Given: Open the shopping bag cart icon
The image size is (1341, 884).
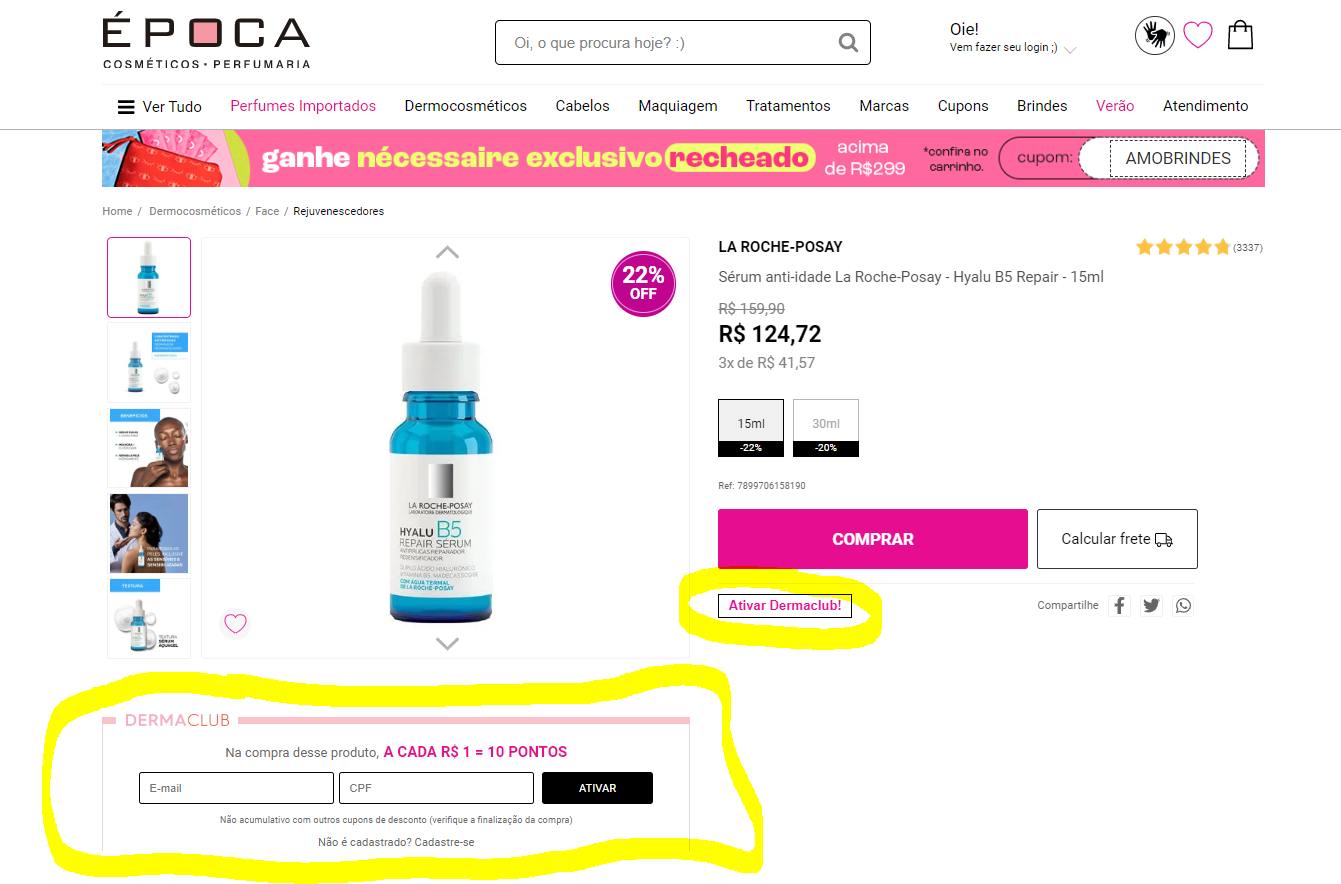Looking at the screenshot, I should click(1240, 35).
